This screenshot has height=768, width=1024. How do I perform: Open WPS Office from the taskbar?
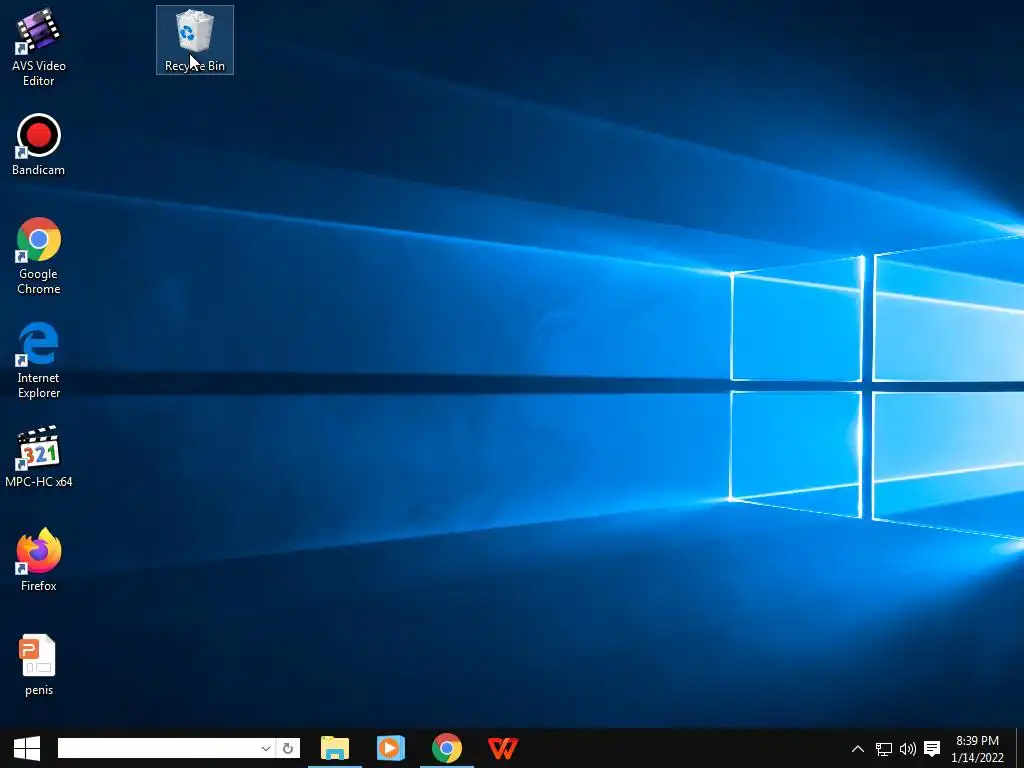tap(503, 748)
